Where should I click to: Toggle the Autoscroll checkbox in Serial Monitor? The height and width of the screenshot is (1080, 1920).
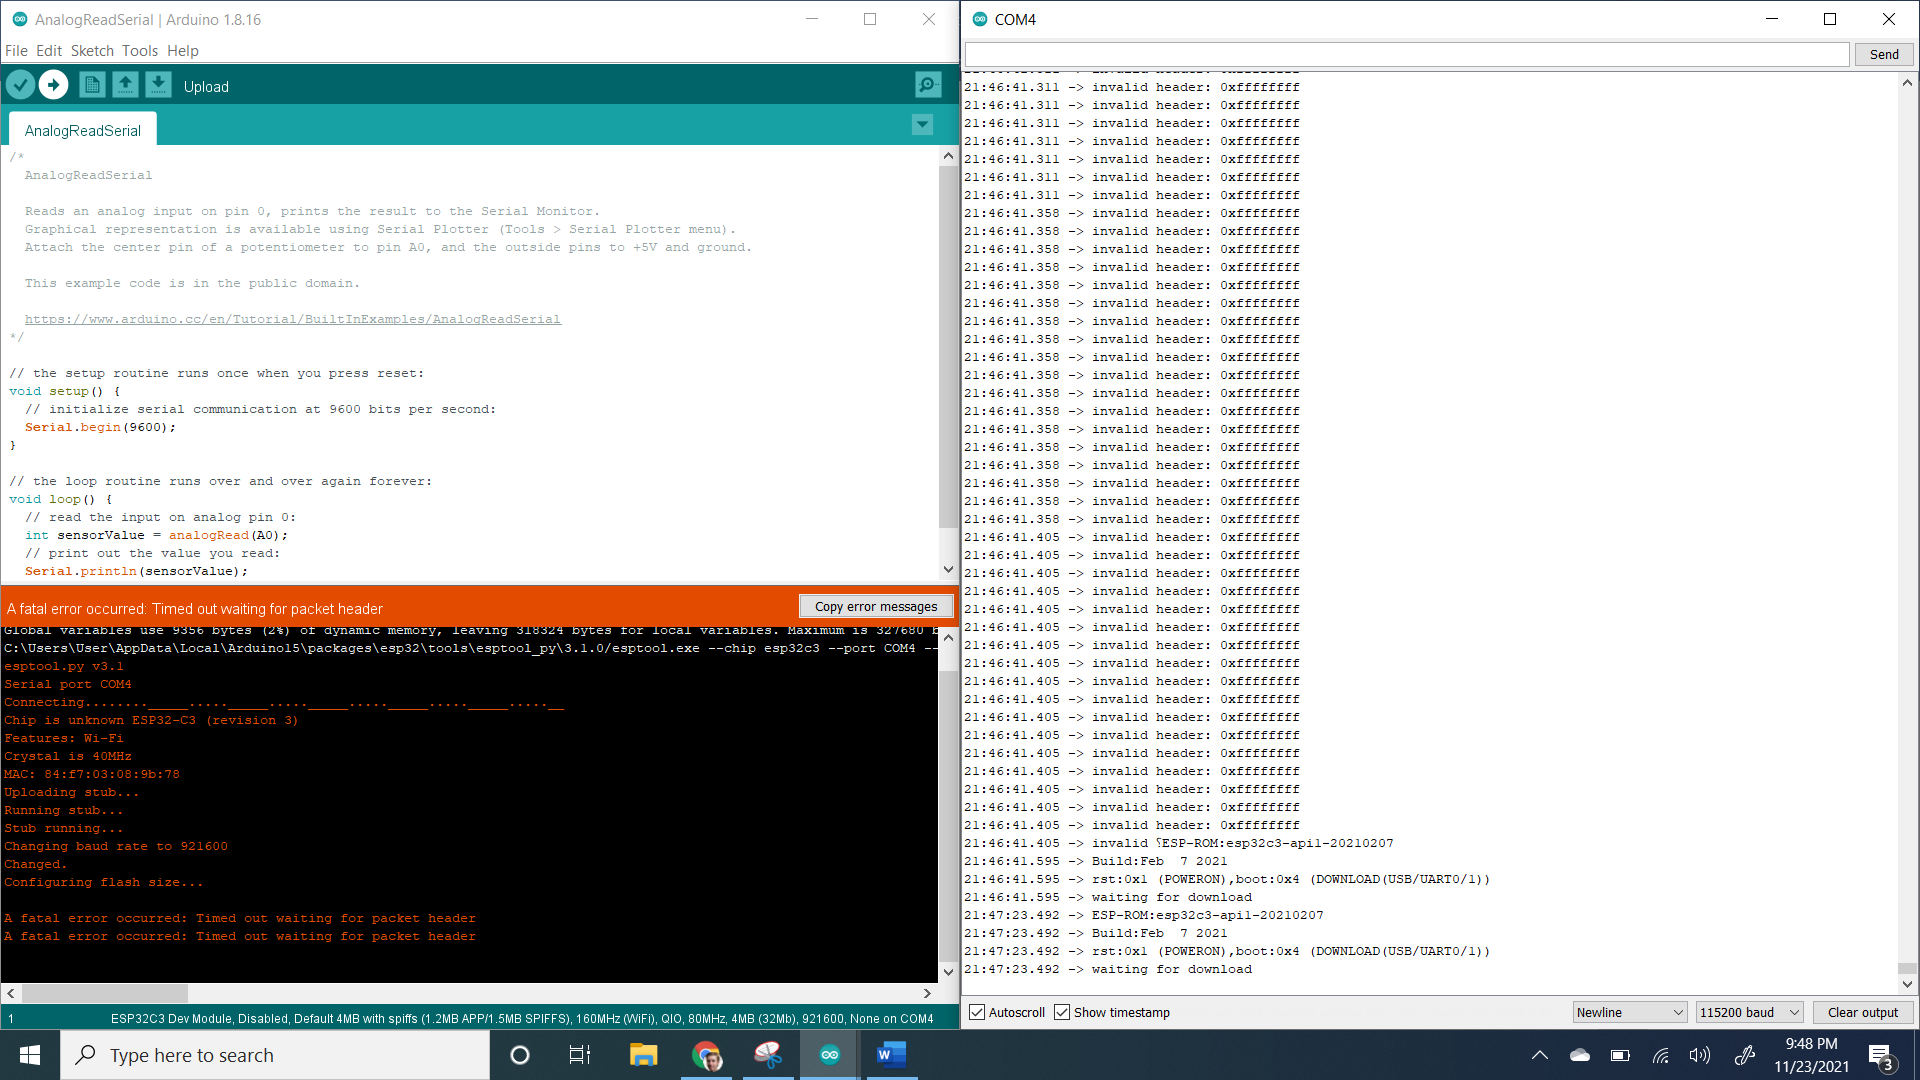coord(977,1011)
